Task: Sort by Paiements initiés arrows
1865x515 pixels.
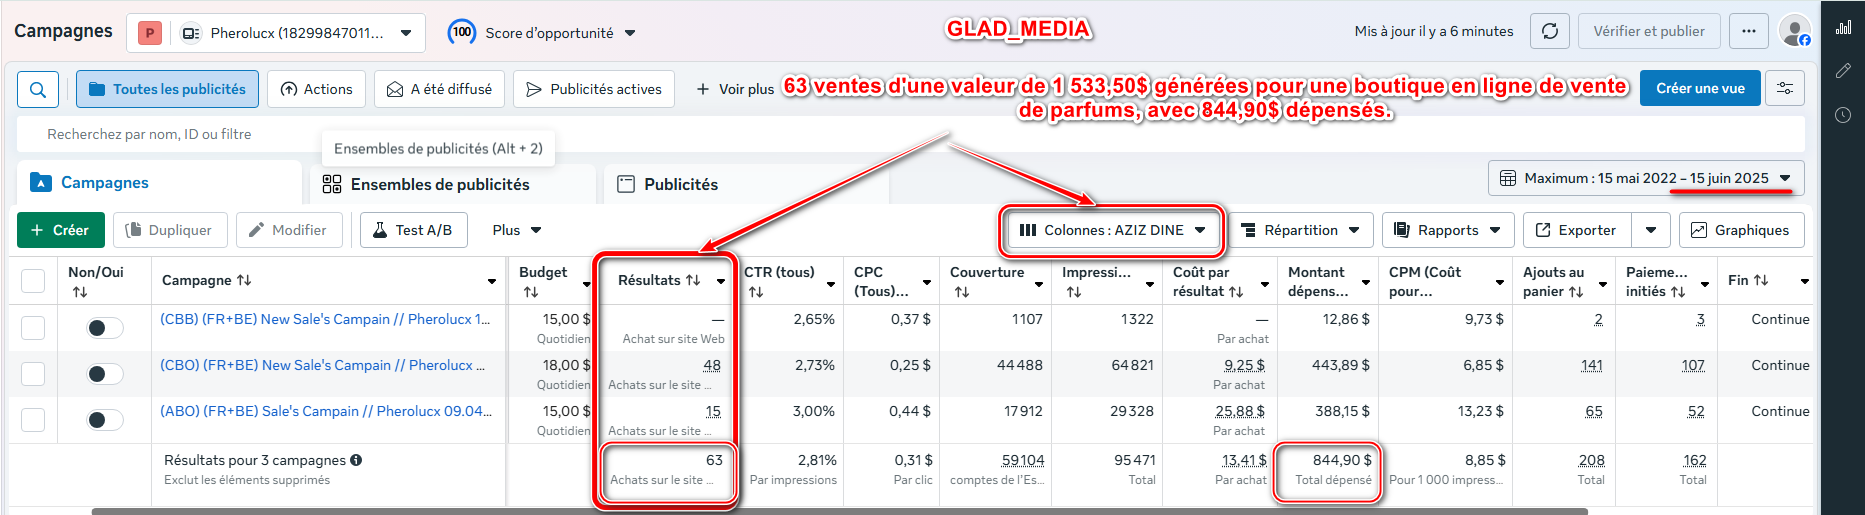Action: (x=1678, y=291)
